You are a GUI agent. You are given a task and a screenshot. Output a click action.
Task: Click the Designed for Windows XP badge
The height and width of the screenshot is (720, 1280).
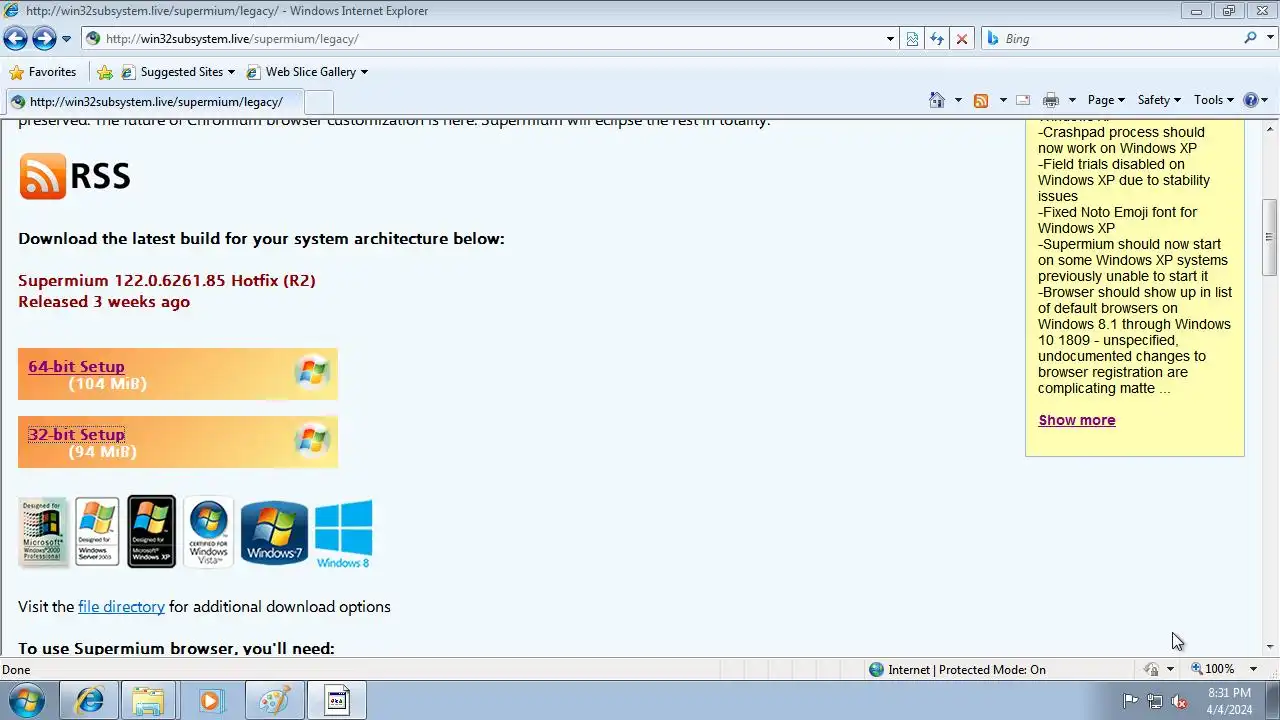pos(151,532)
